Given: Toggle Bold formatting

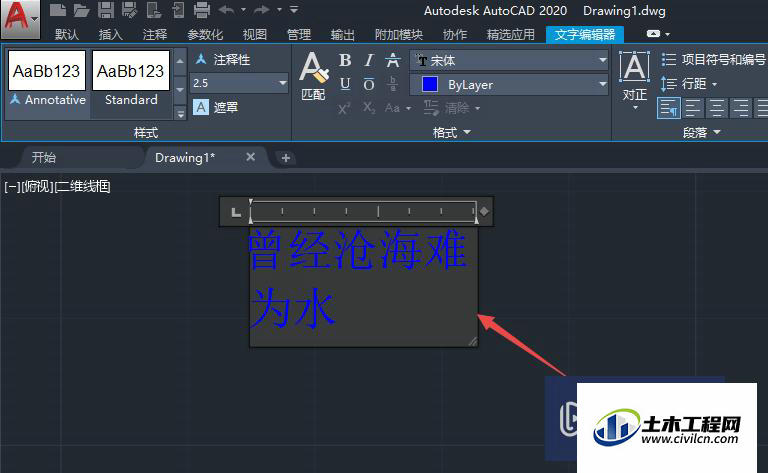Looking at the screenshot, I should [x=345, y=60].
